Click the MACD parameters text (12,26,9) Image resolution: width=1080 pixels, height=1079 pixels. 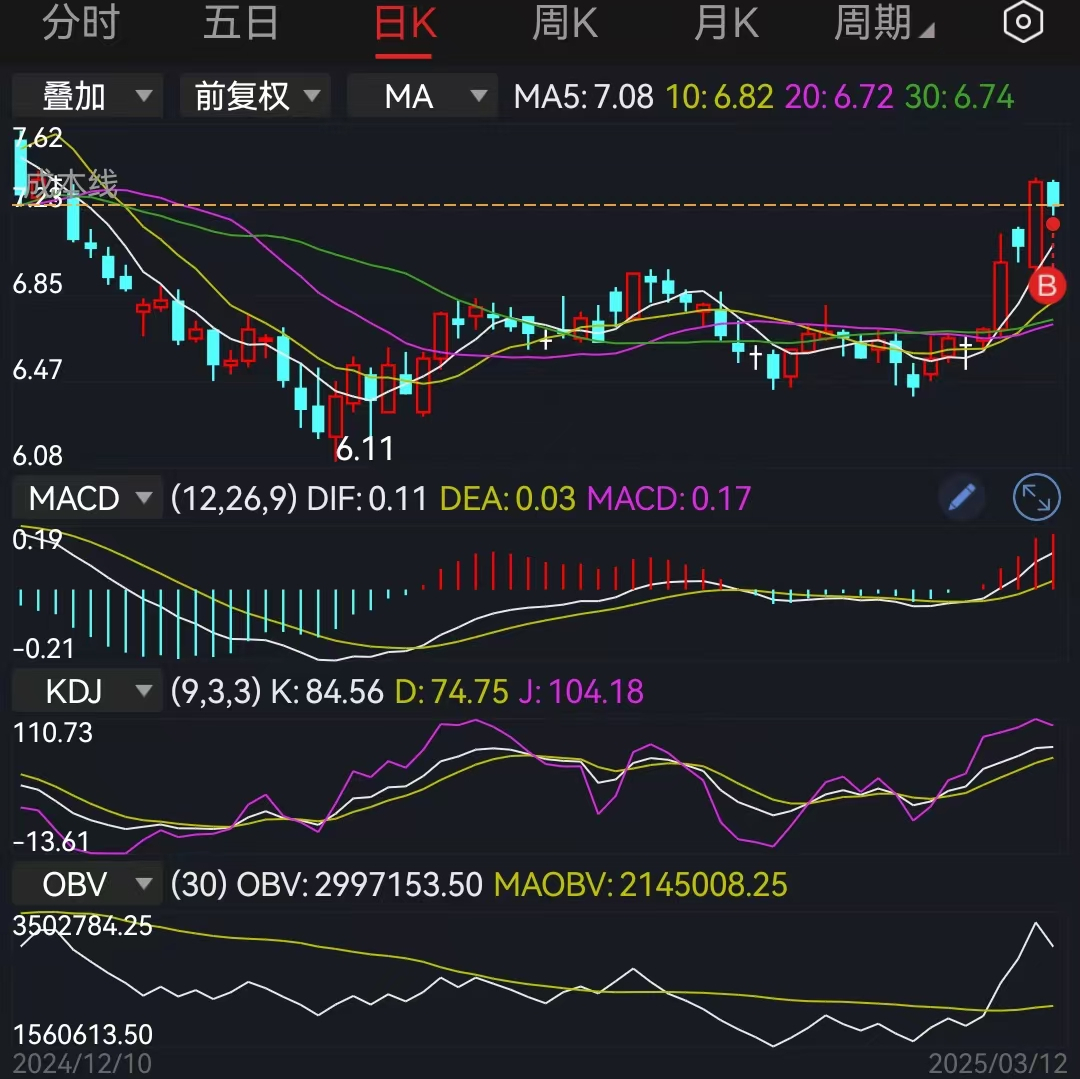click(234, 497)
